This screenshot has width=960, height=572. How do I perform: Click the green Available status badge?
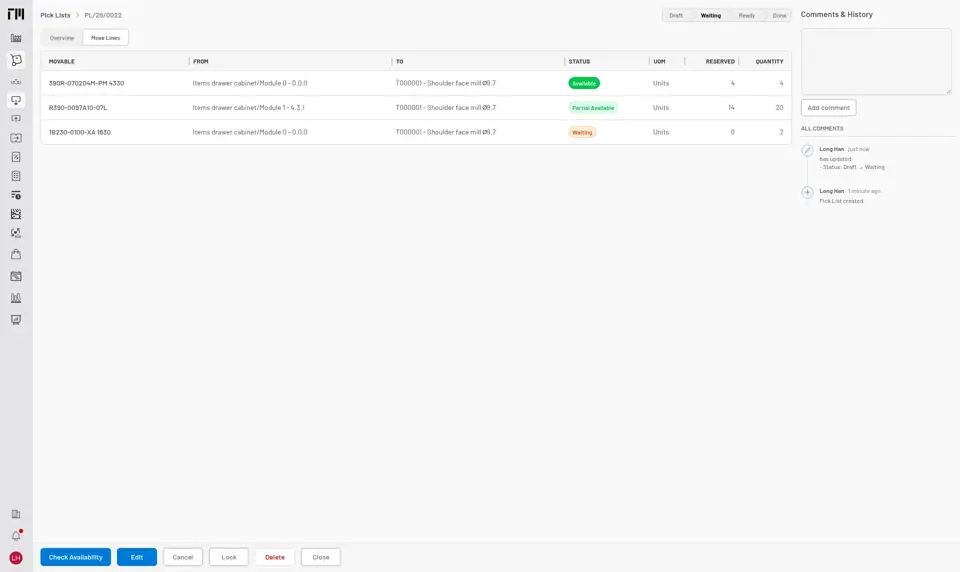(584, 83)
